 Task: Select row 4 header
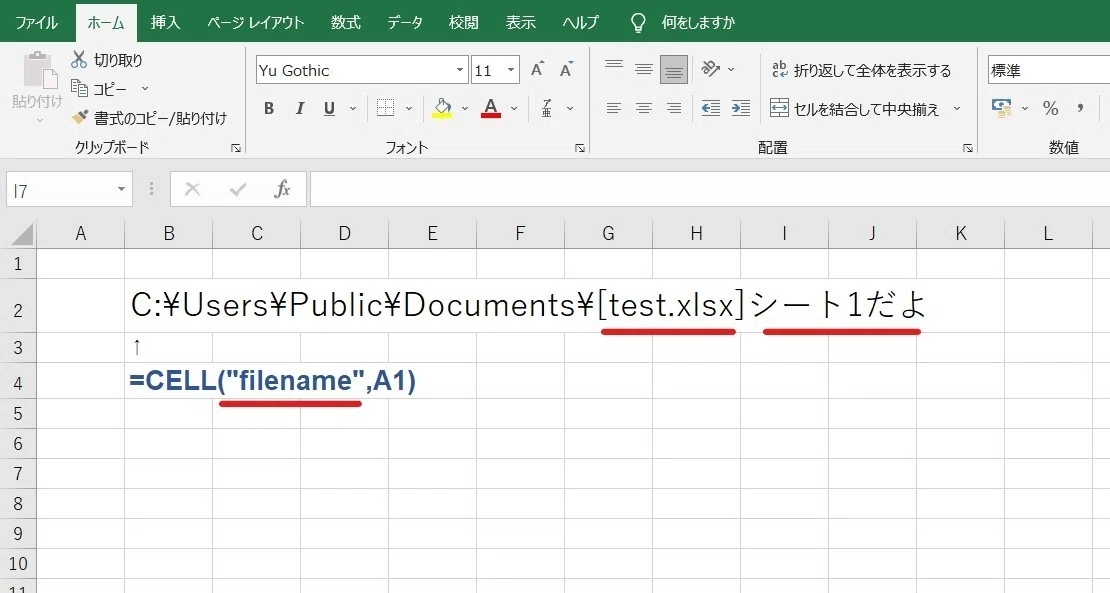coord(18,383)
